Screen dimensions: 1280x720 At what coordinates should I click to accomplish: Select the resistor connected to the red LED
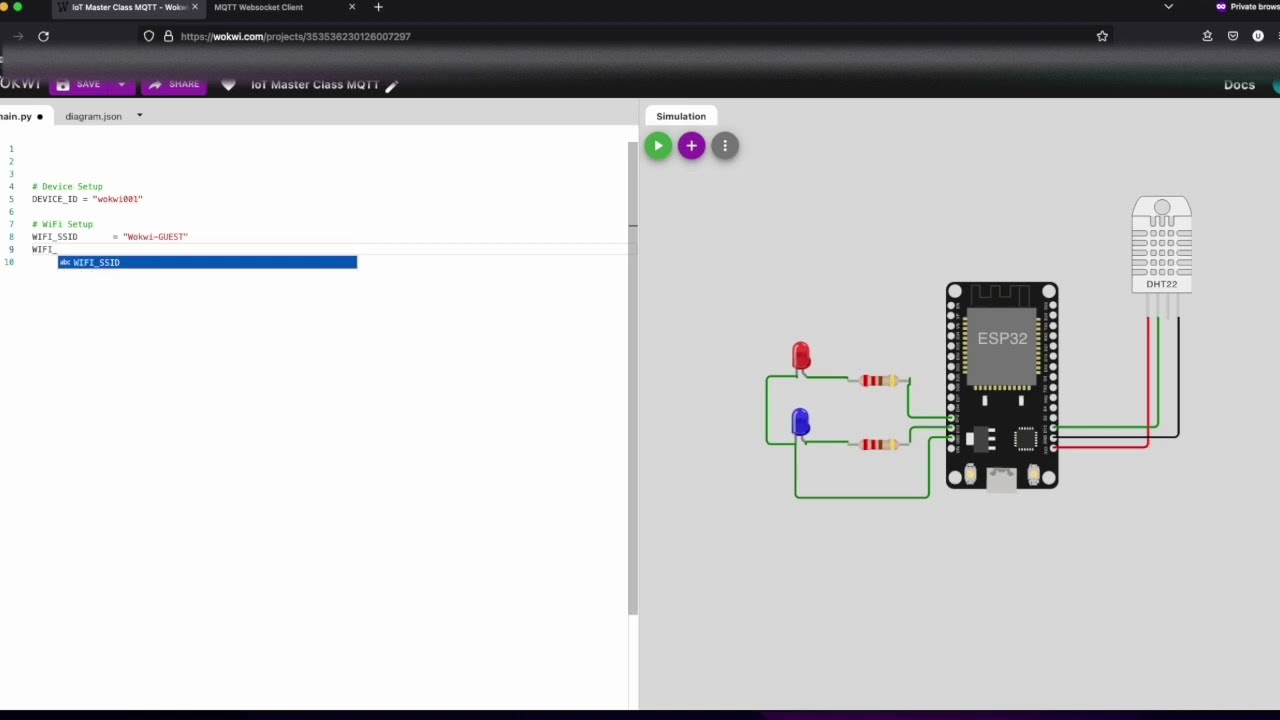click(879, 380)
